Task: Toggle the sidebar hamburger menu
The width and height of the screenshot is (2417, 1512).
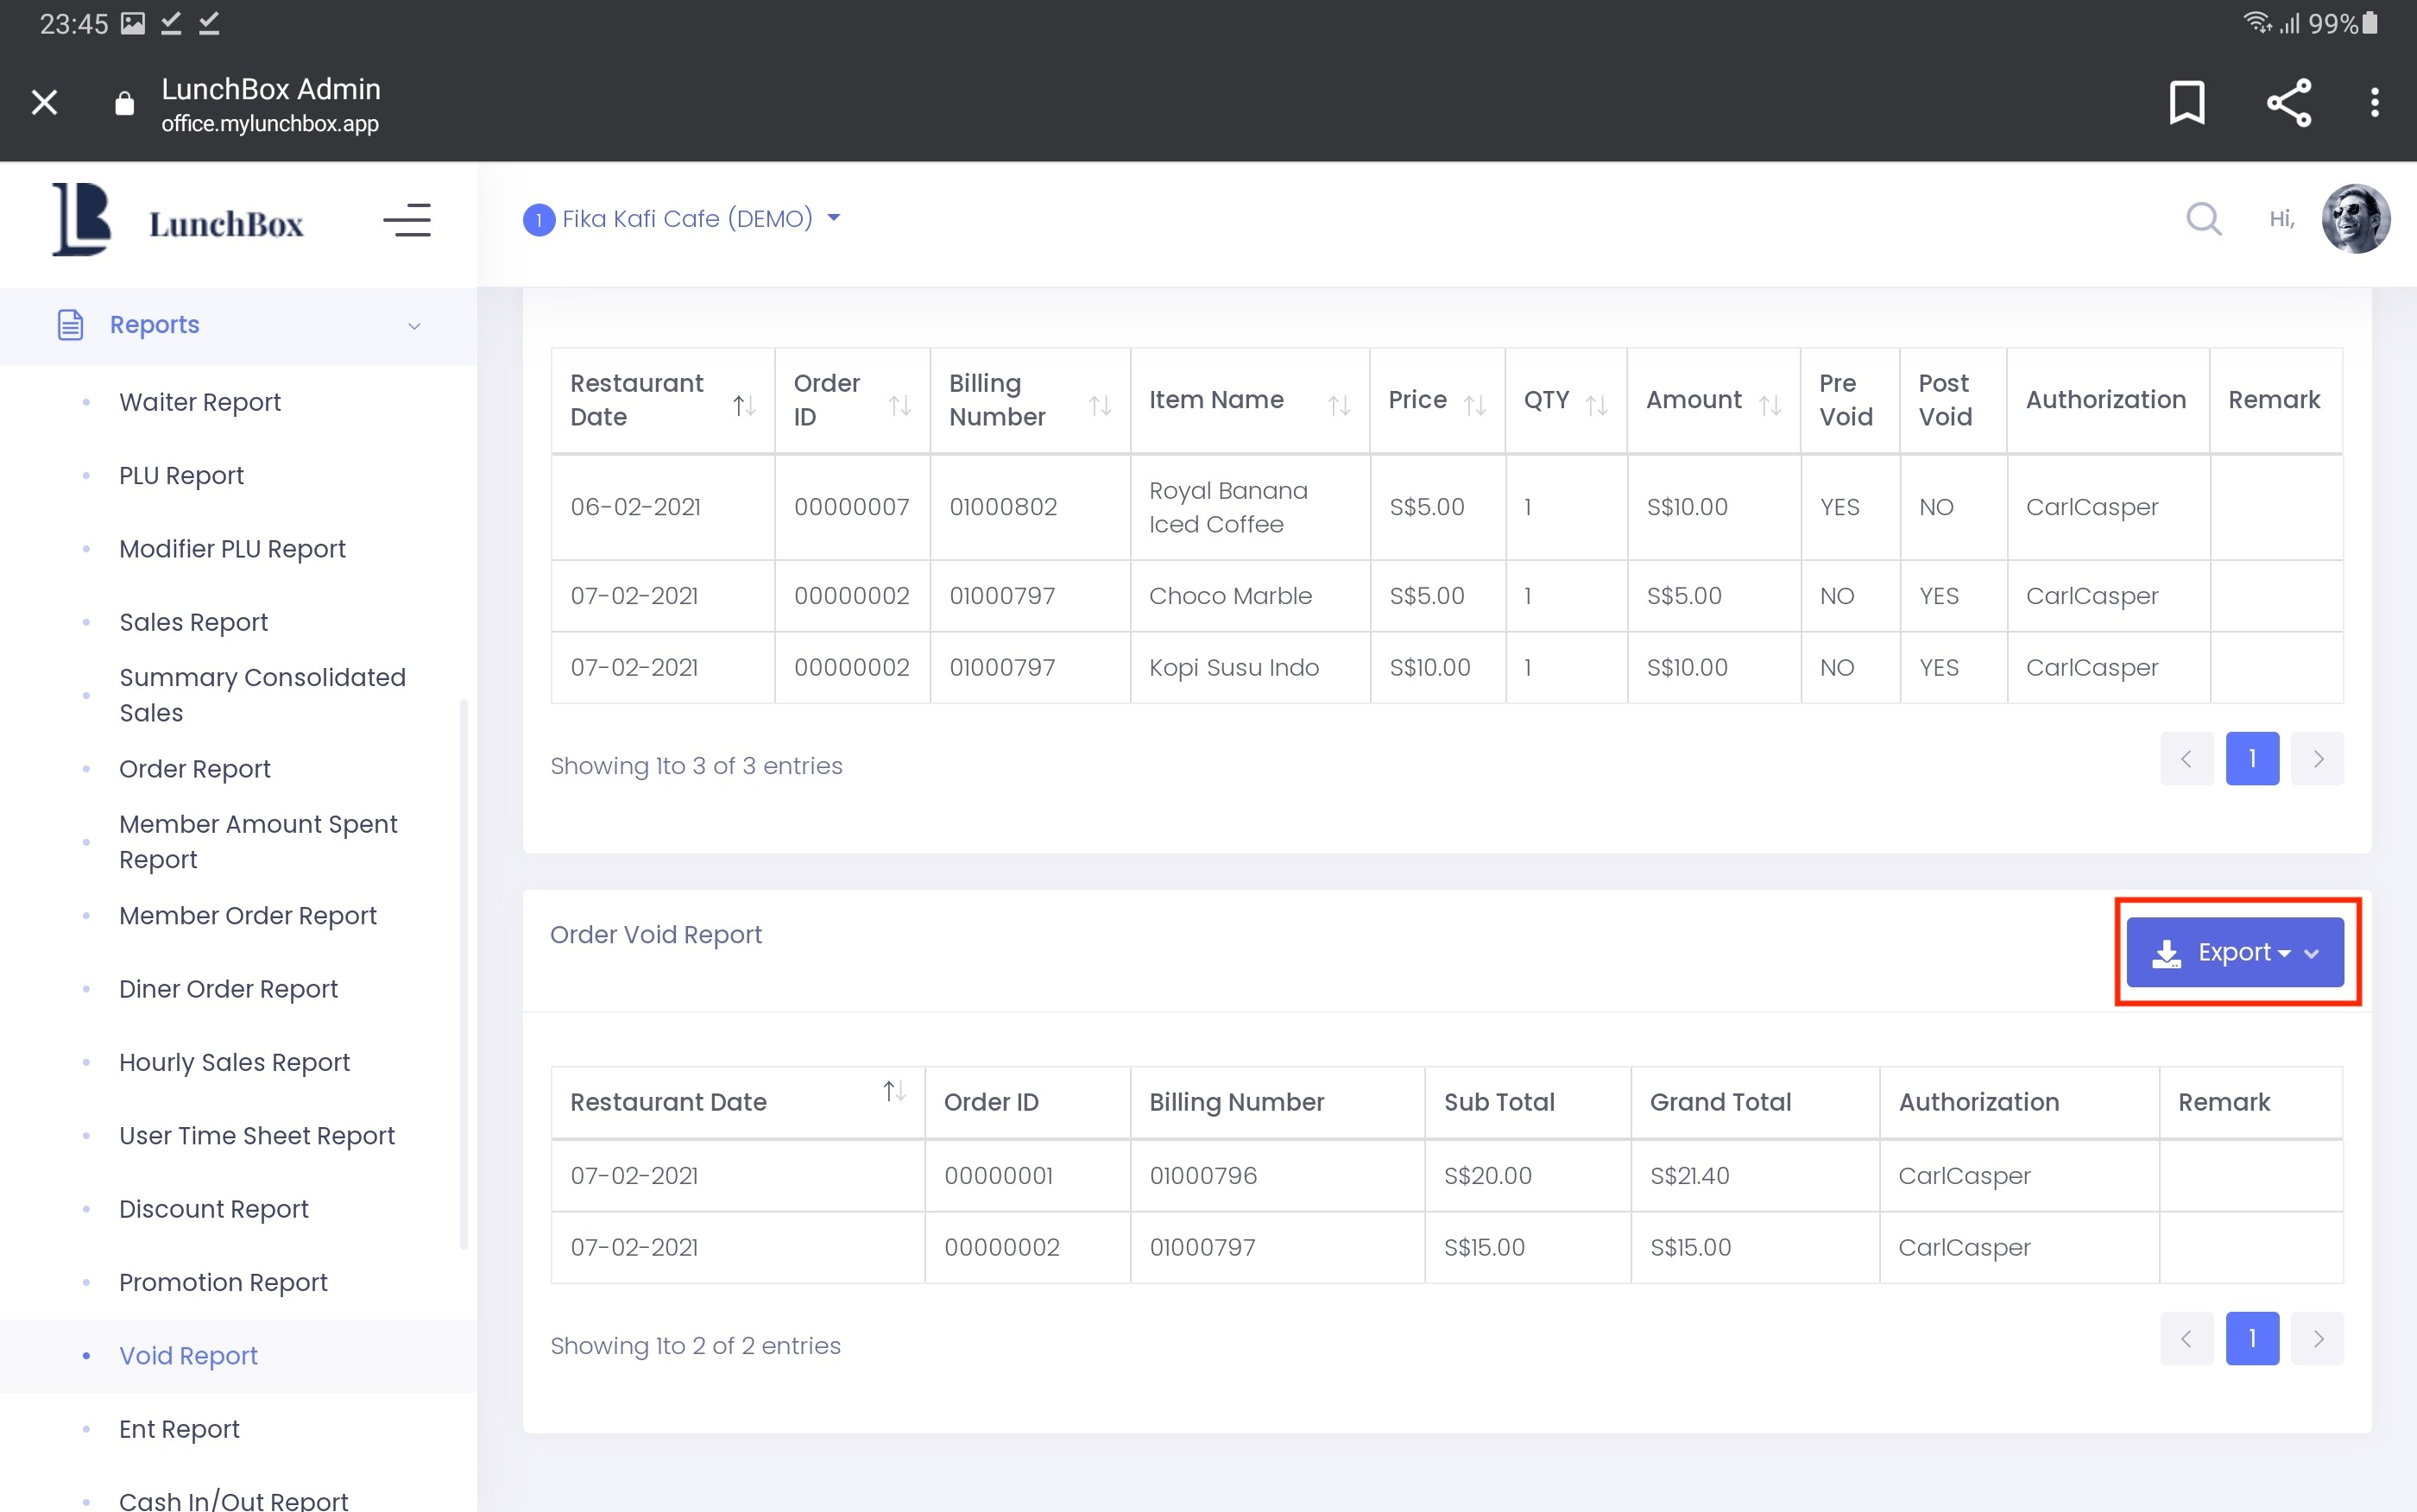Action: pos(407,221)
